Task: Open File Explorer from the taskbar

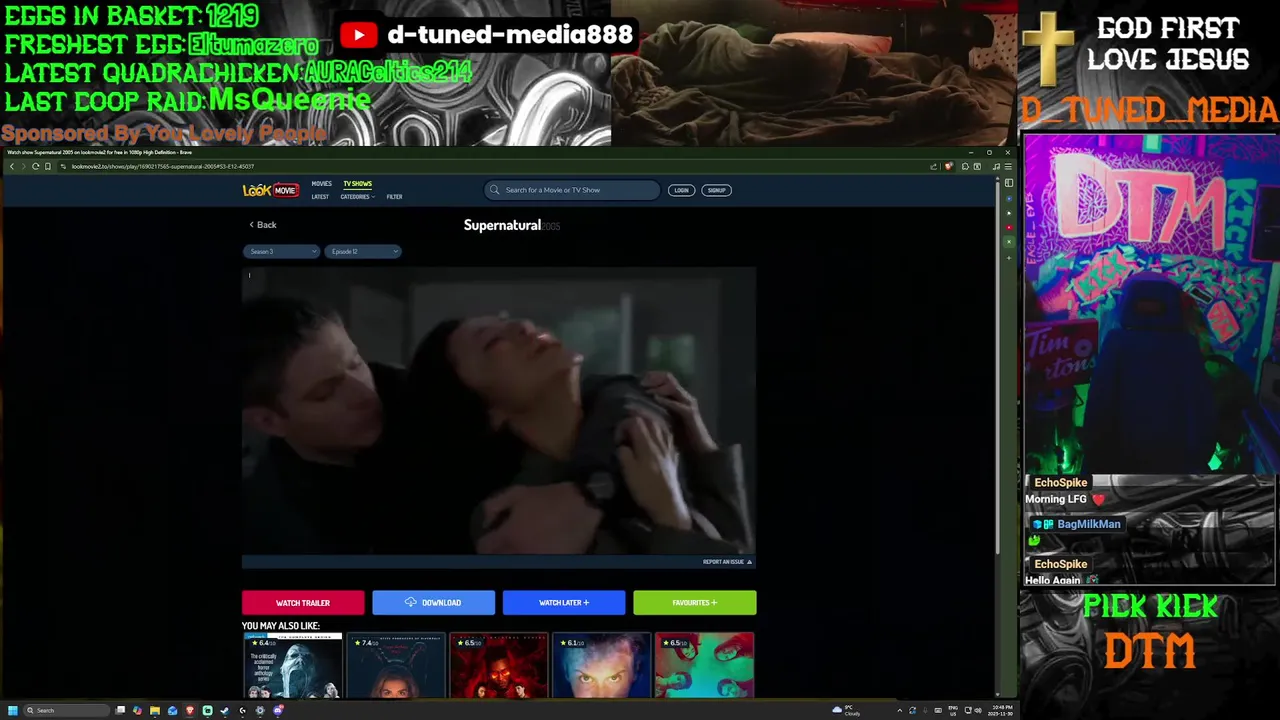Action: pos(155,710)
